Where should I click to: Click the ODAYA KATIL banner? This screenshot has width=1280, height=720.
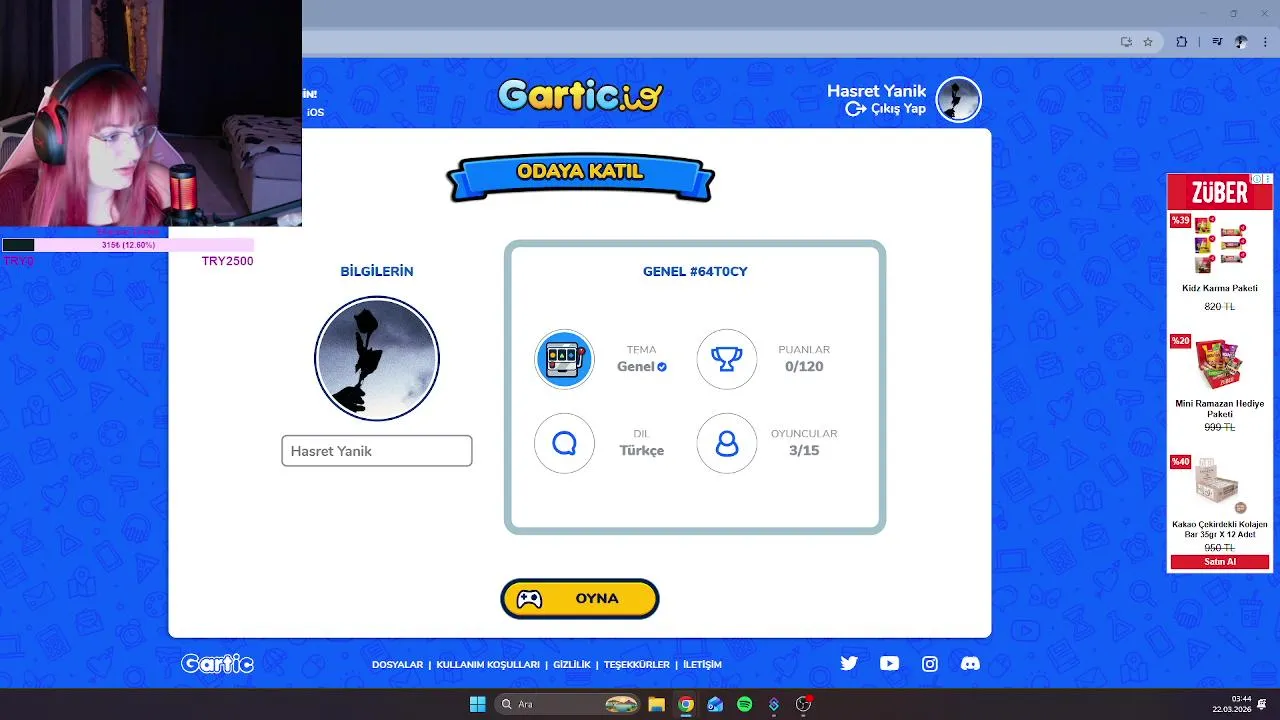click(x=580, y=177)
